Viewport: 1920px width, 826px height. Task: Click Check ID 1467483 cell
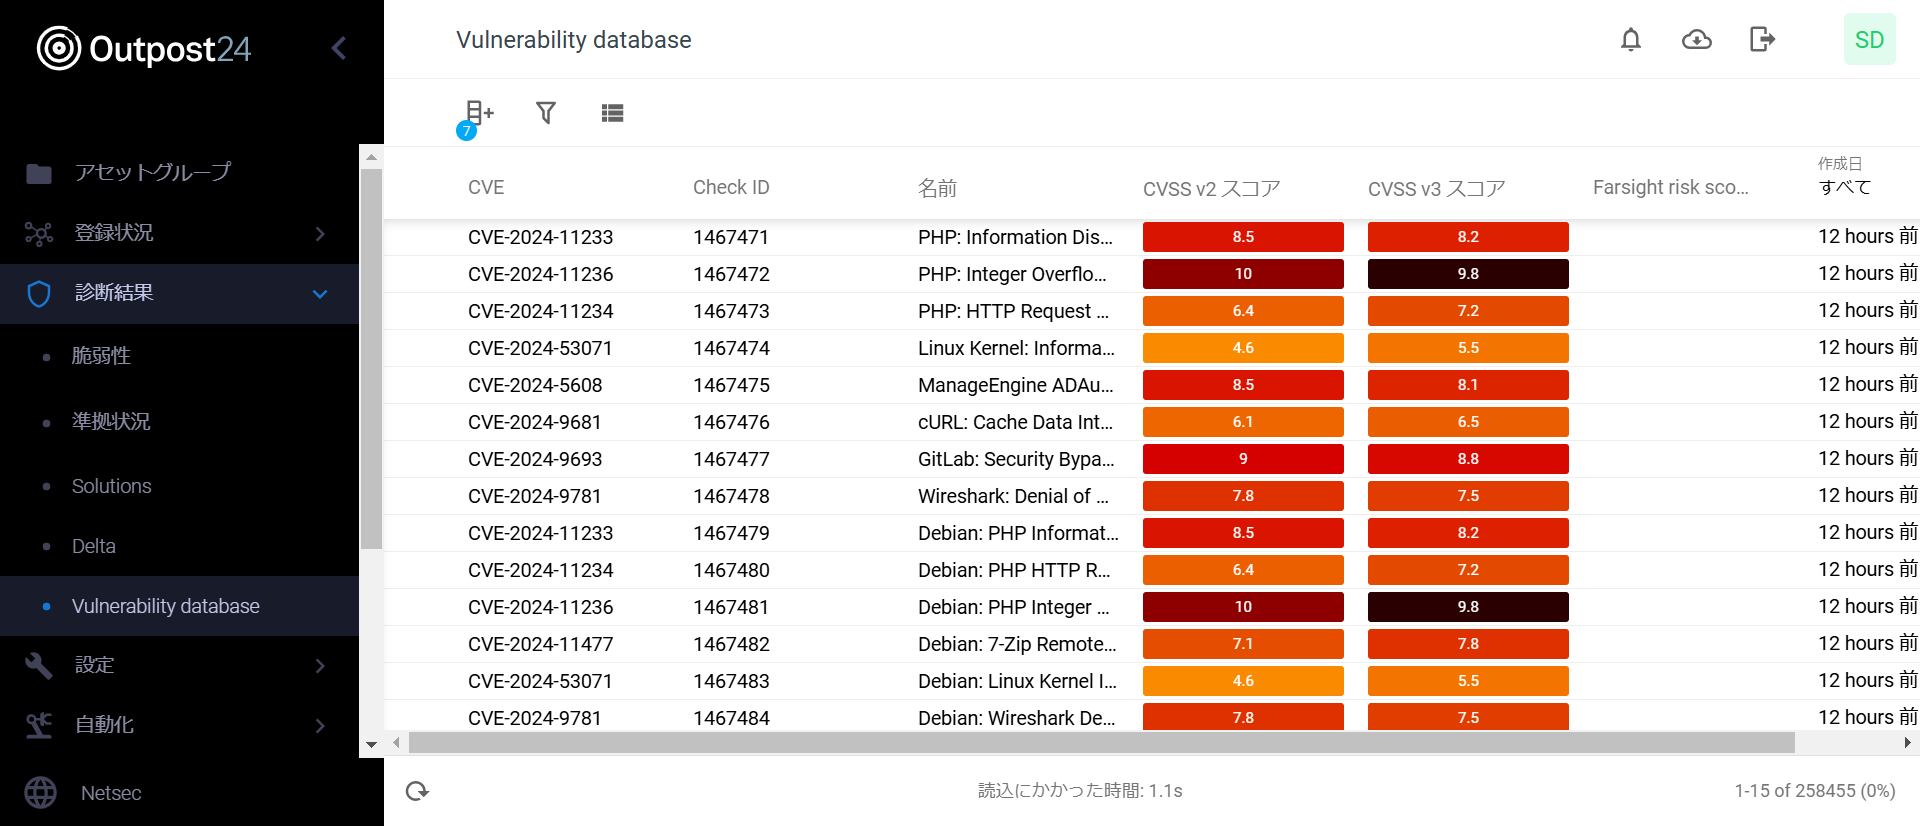[x=731, y=681]
